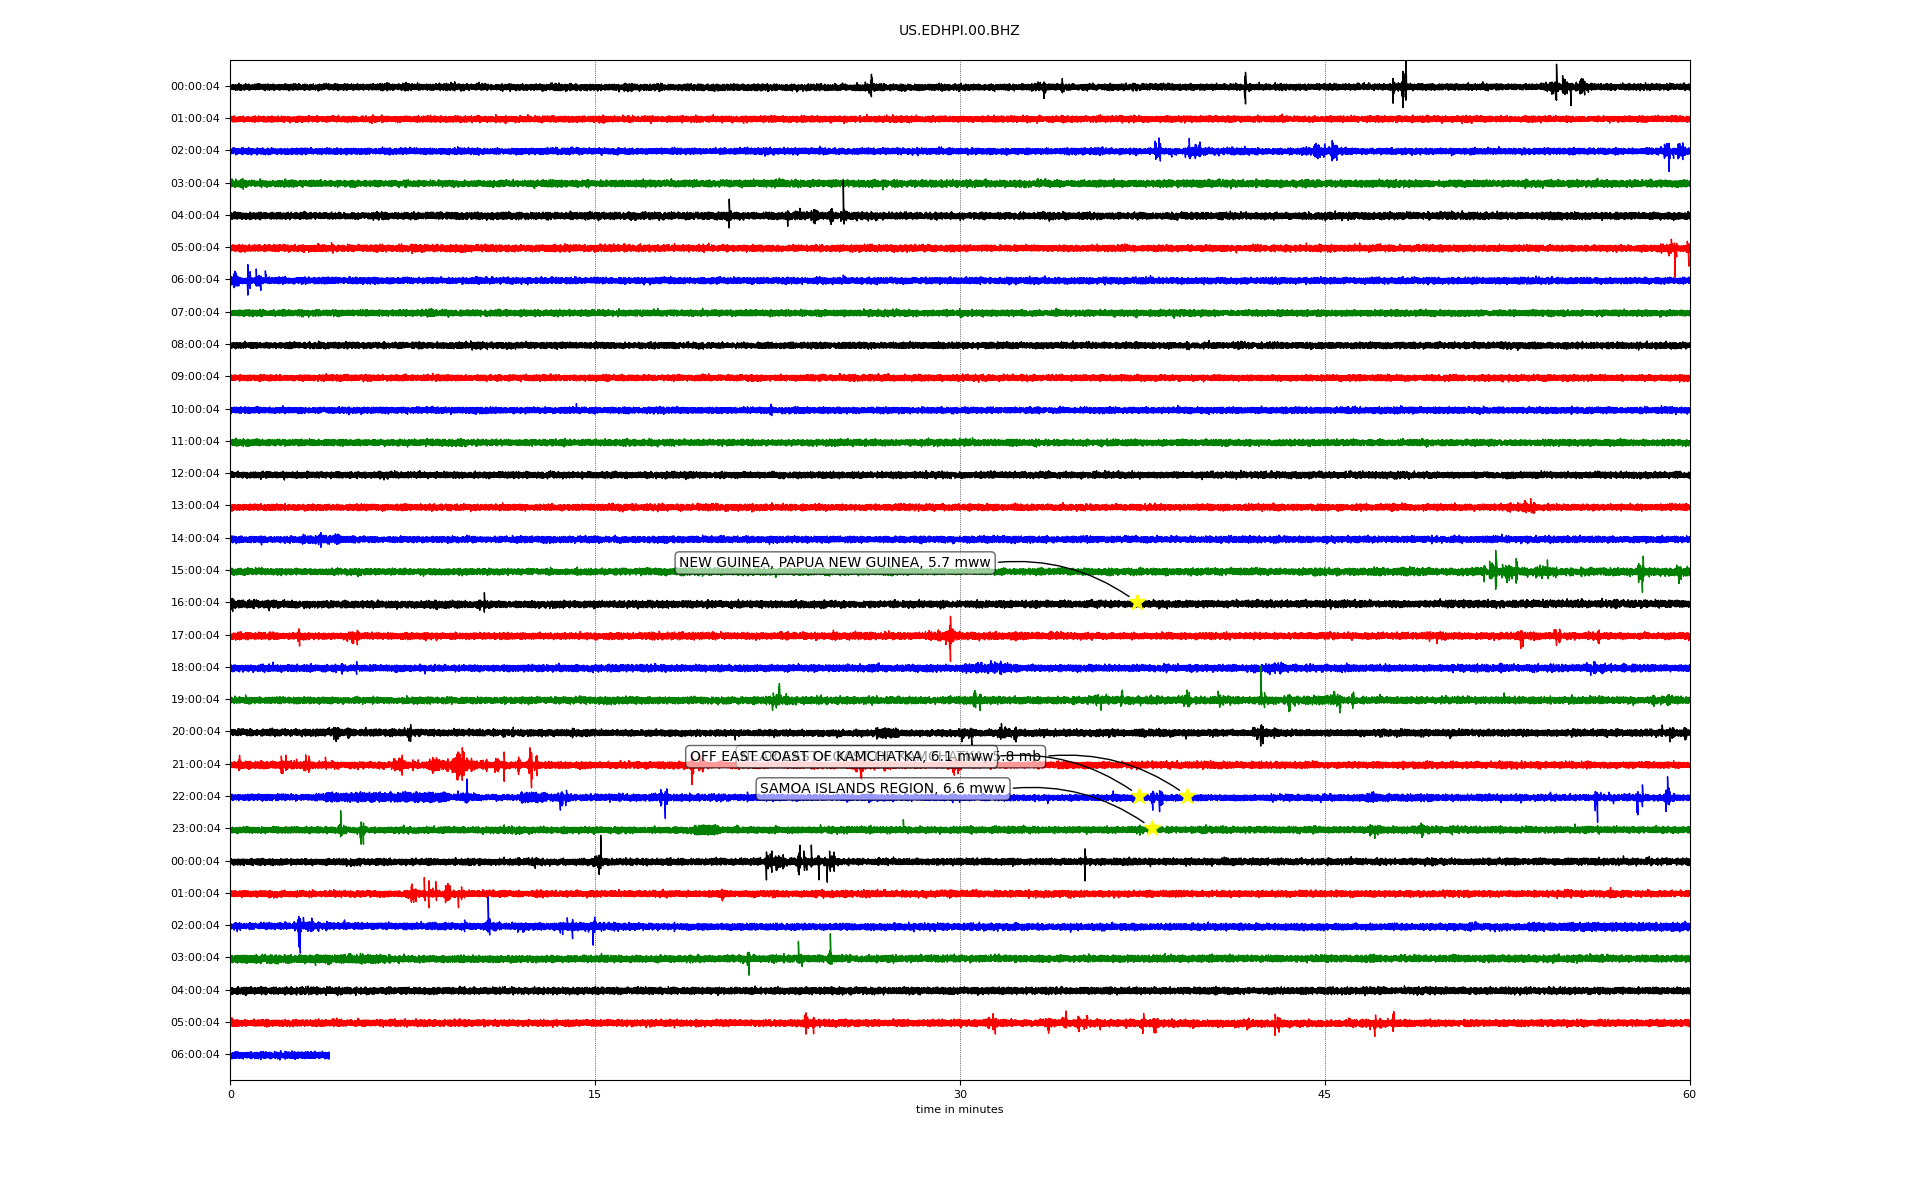Click the 21:00:04 time label
The image size is (1920, 1200).
pyautogui.click(x=195, y=765)
